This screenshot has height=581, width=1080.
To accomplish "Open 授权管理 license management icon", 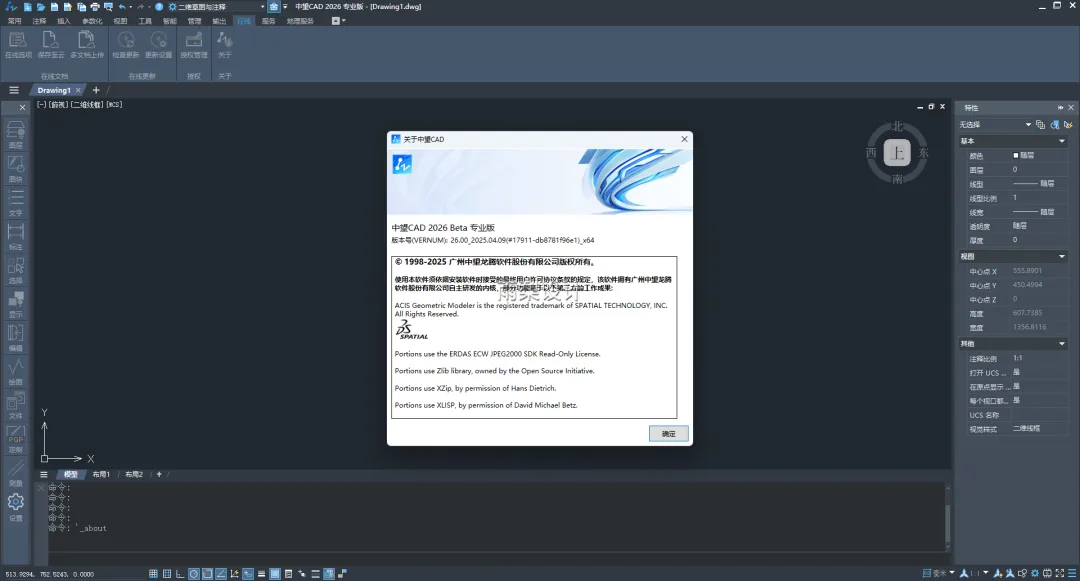I will click(x=194, y=45).
